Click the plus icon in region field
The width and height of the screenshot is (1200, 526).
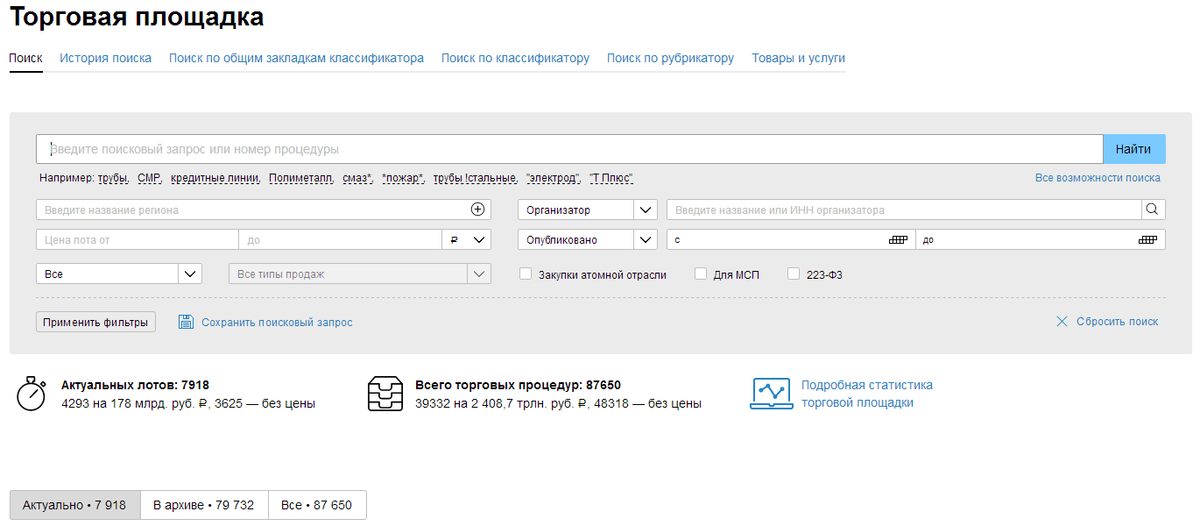point(477,210)
